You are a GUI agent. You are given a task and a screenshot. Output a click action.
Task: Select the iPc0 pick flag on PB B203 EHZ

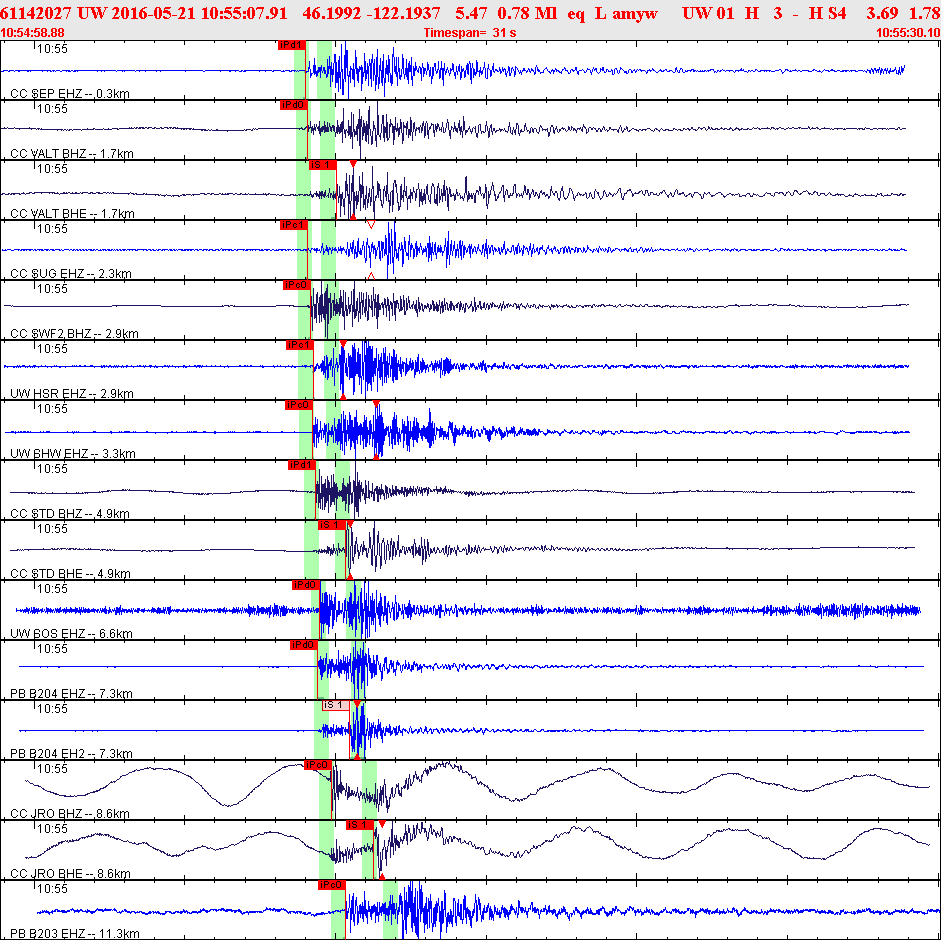point(332,885)
